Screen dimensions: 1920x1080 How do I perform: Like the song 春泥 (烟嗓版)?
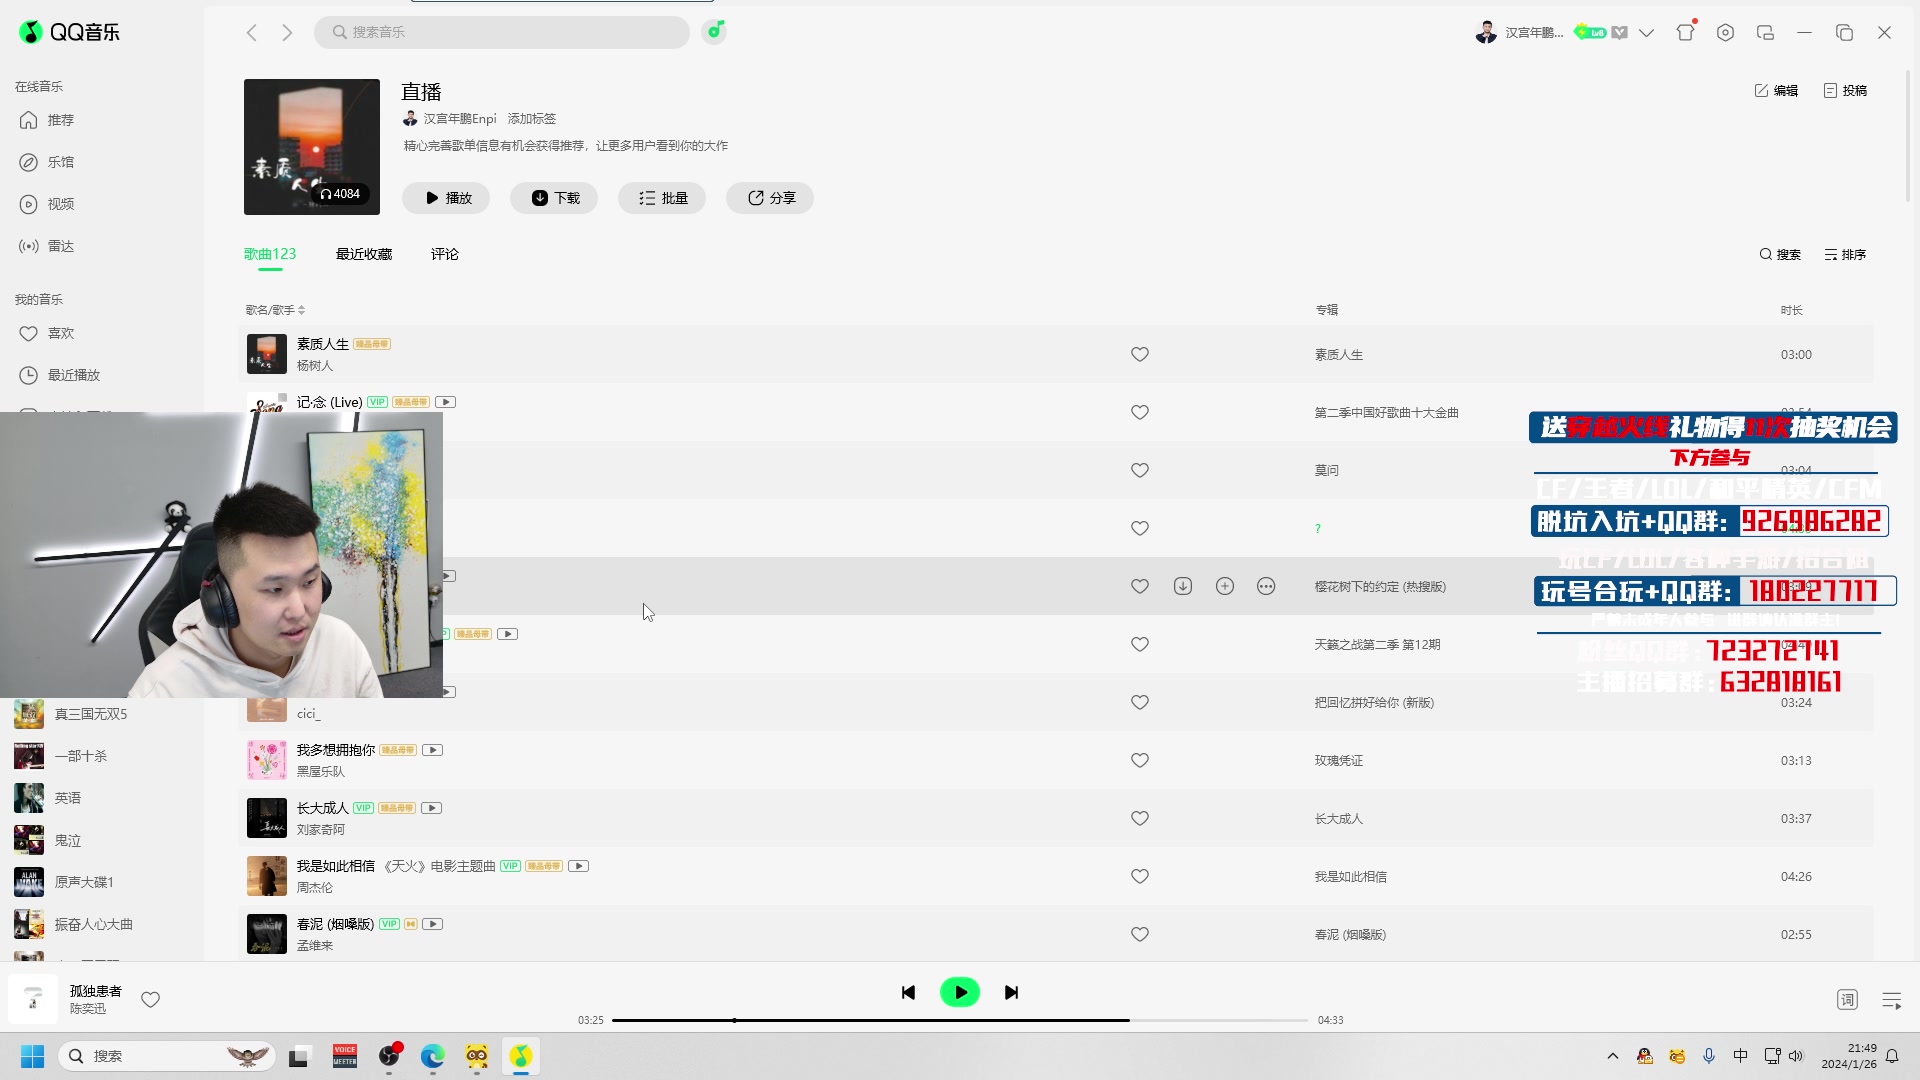coord(1140,934)
